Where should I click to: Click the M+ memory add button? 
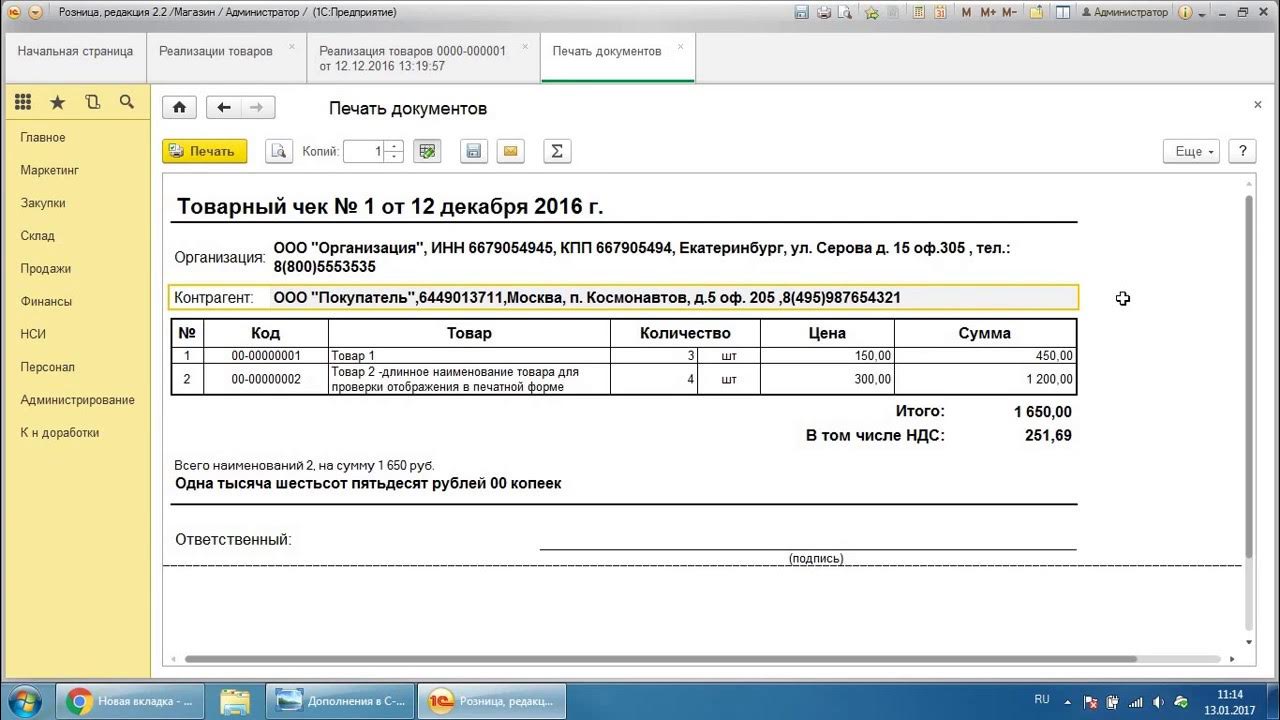click(x=988, y=13)
